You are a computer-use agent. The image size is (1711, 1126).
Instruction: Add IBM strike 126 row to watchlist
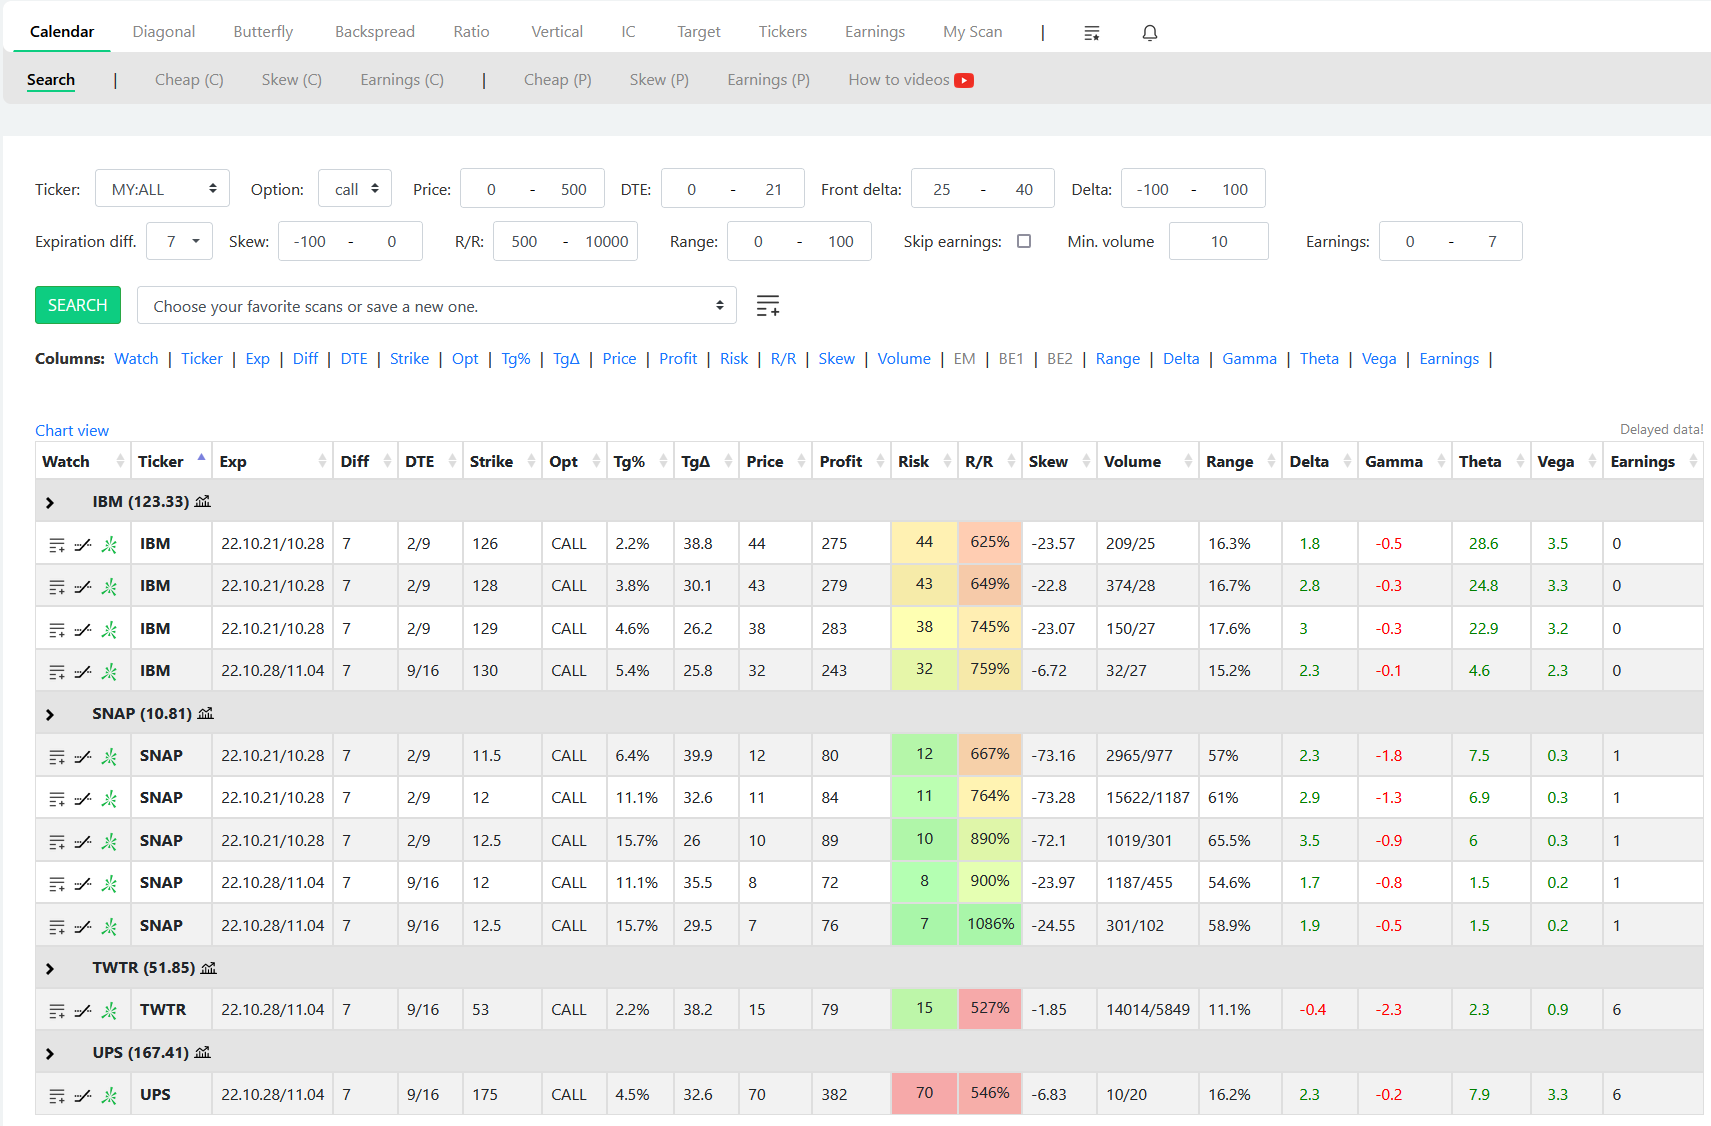tap(57, 545)
